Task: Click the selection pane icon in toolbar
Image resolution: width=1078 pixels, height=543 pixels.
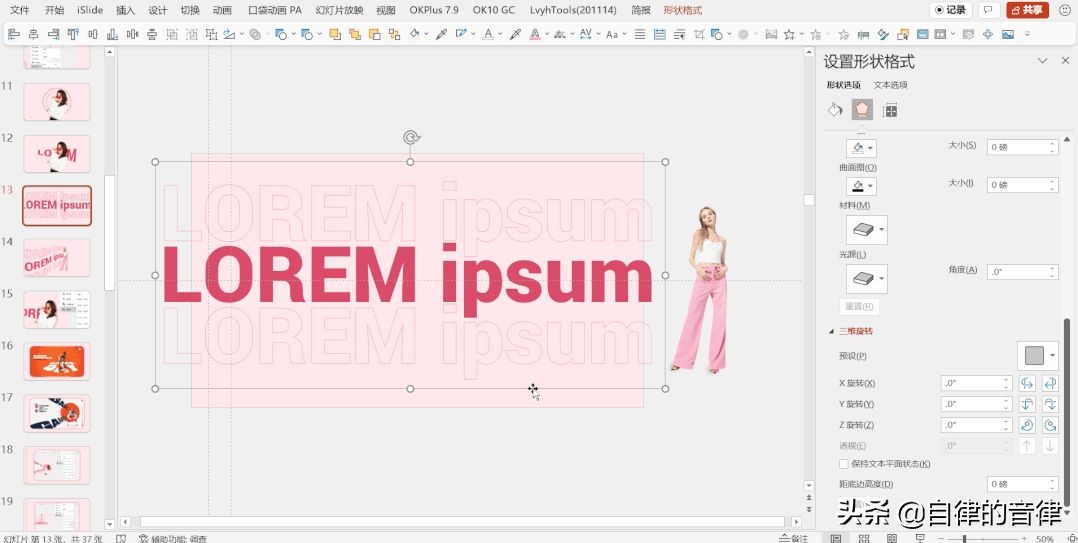Action: pos(903,34)
